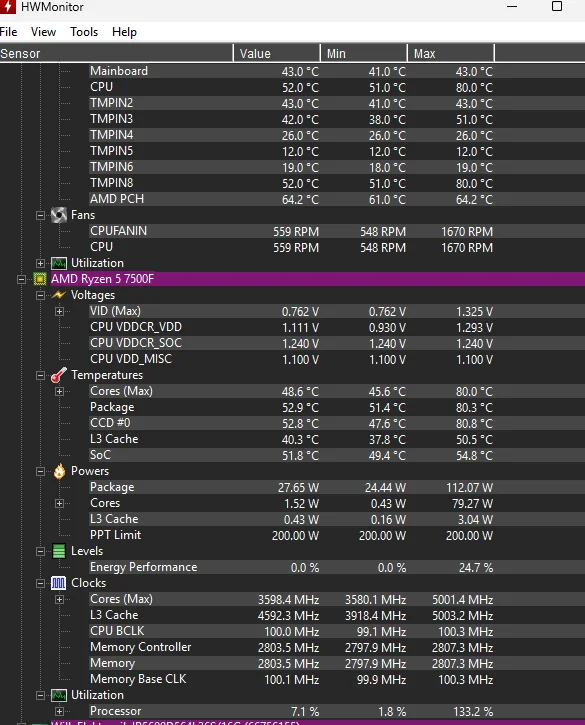This screenshot has height=725, width=585.
Task: Click the Value column header
Action: (277, 53)
